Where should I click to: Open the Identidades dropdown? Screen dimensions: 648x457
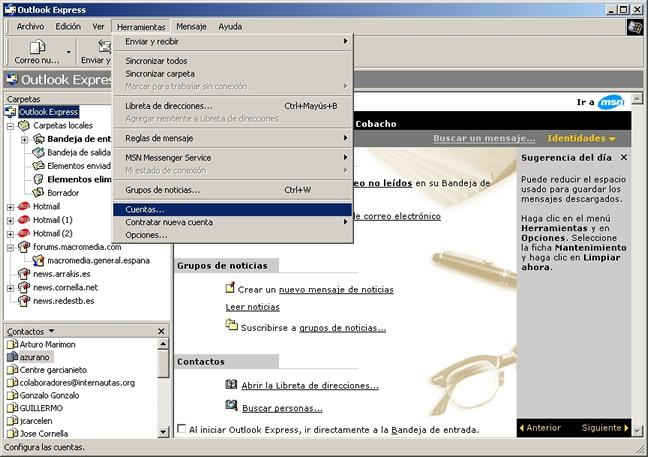click(581, 138)
